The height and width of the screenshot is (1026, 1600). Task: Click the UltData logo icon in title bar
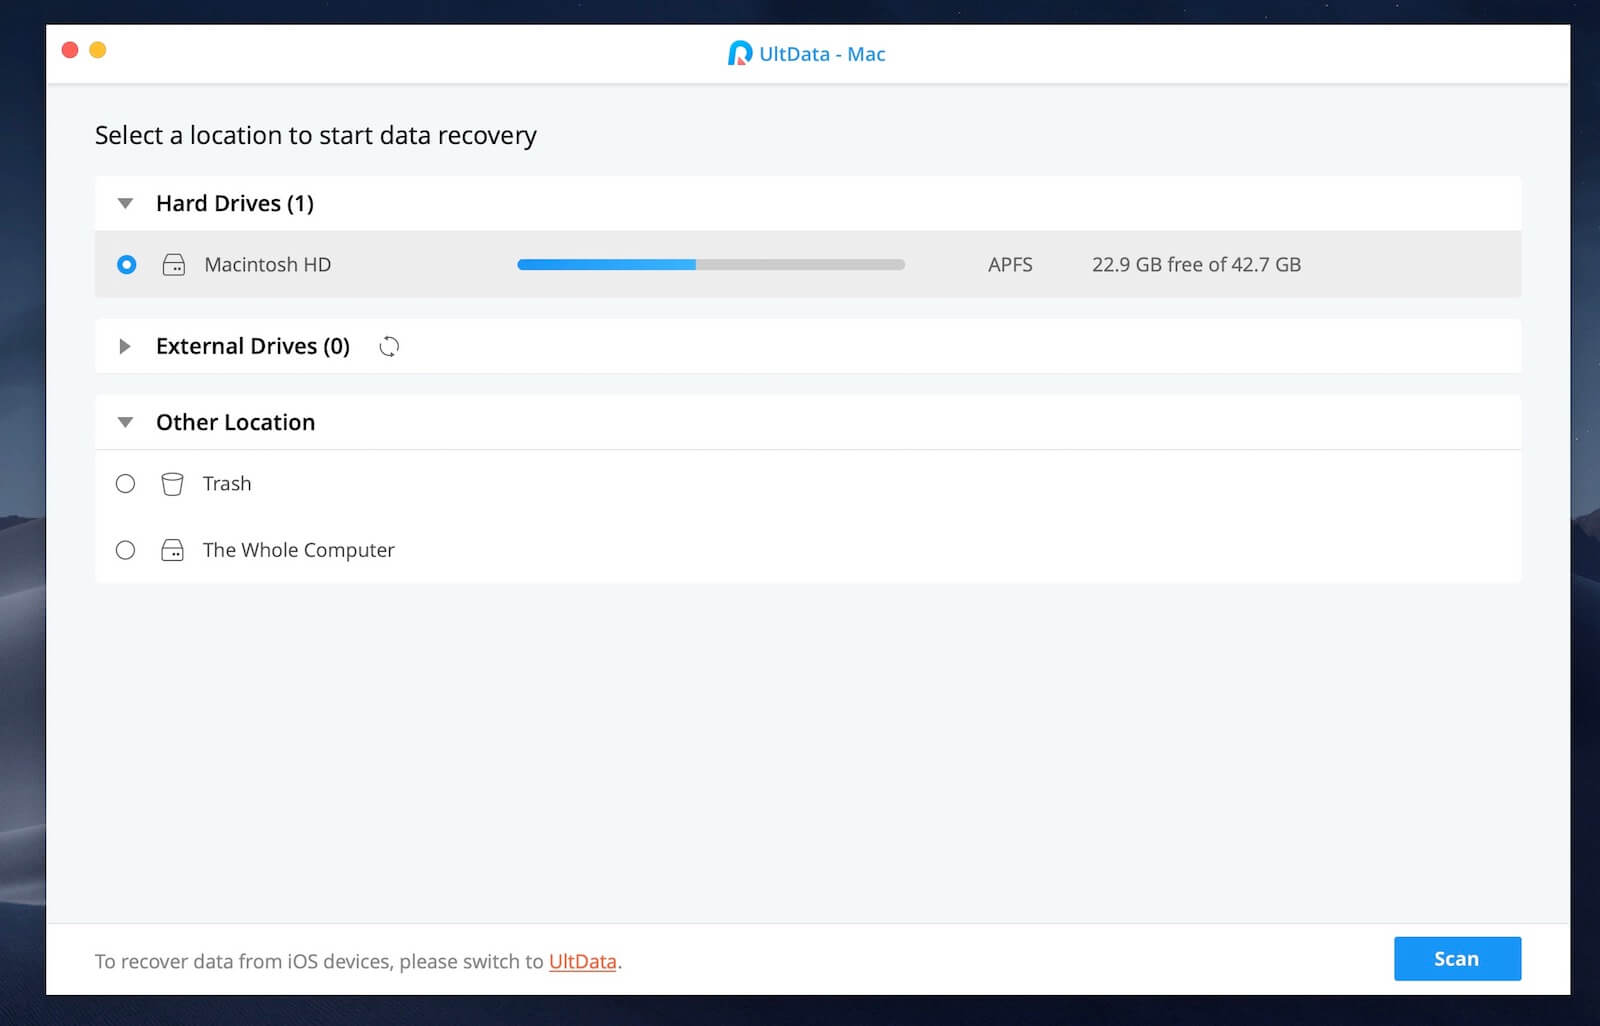[x=739, y=53]
